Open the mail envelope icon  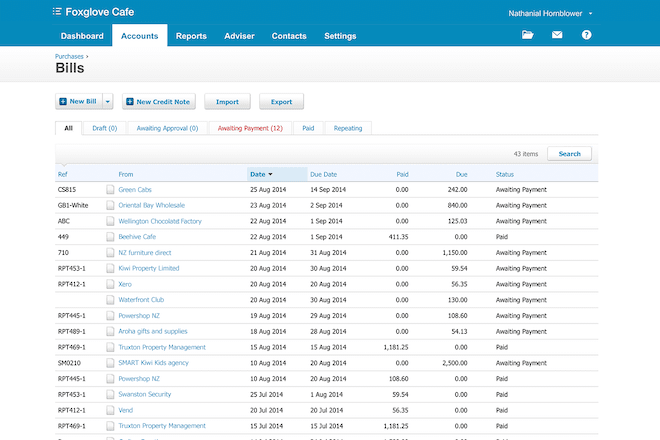pos(557,35)
